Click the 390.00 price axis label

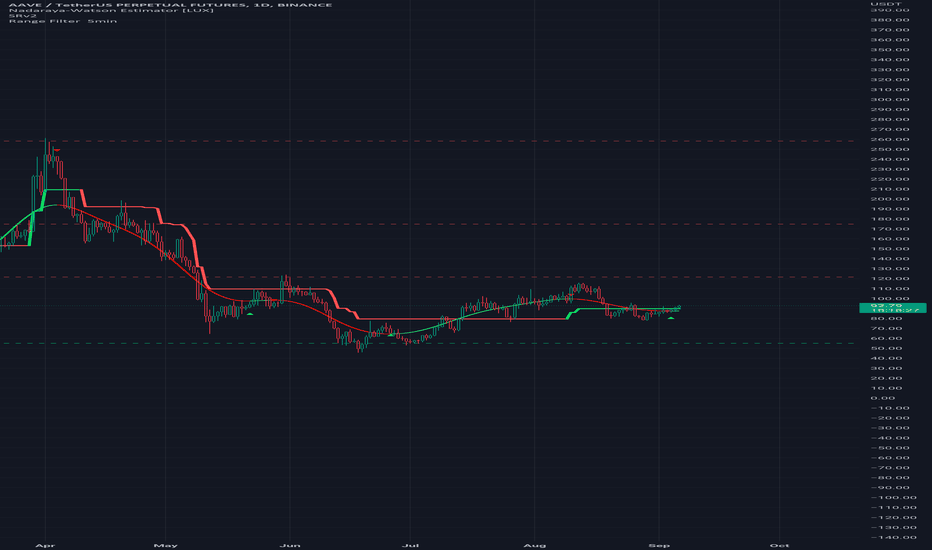point(890,10)
